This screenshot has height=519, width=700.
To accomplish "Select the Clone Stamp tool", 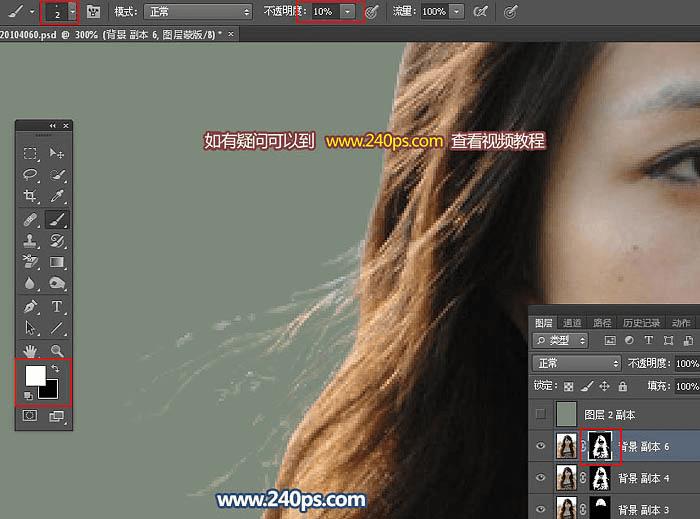I will (x=30, y=241).
